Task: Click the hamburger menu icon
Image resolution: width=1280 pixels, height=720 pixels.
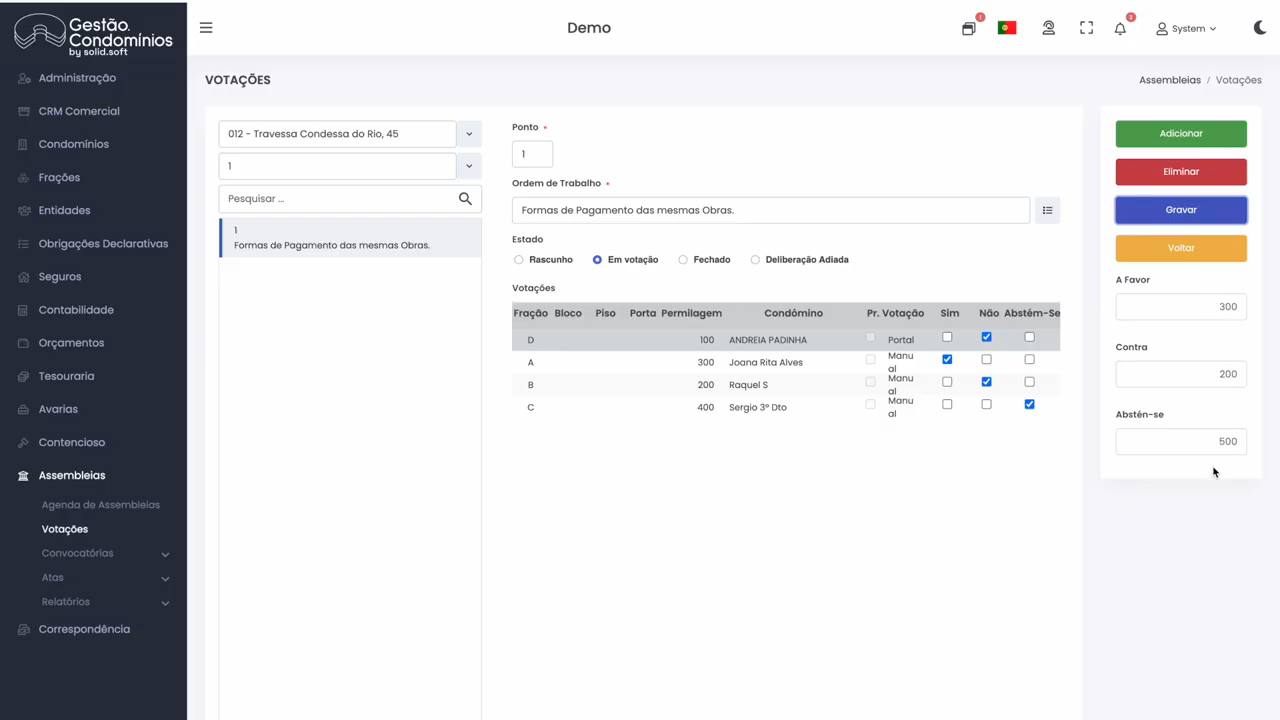Action: (x=206, y=28)
